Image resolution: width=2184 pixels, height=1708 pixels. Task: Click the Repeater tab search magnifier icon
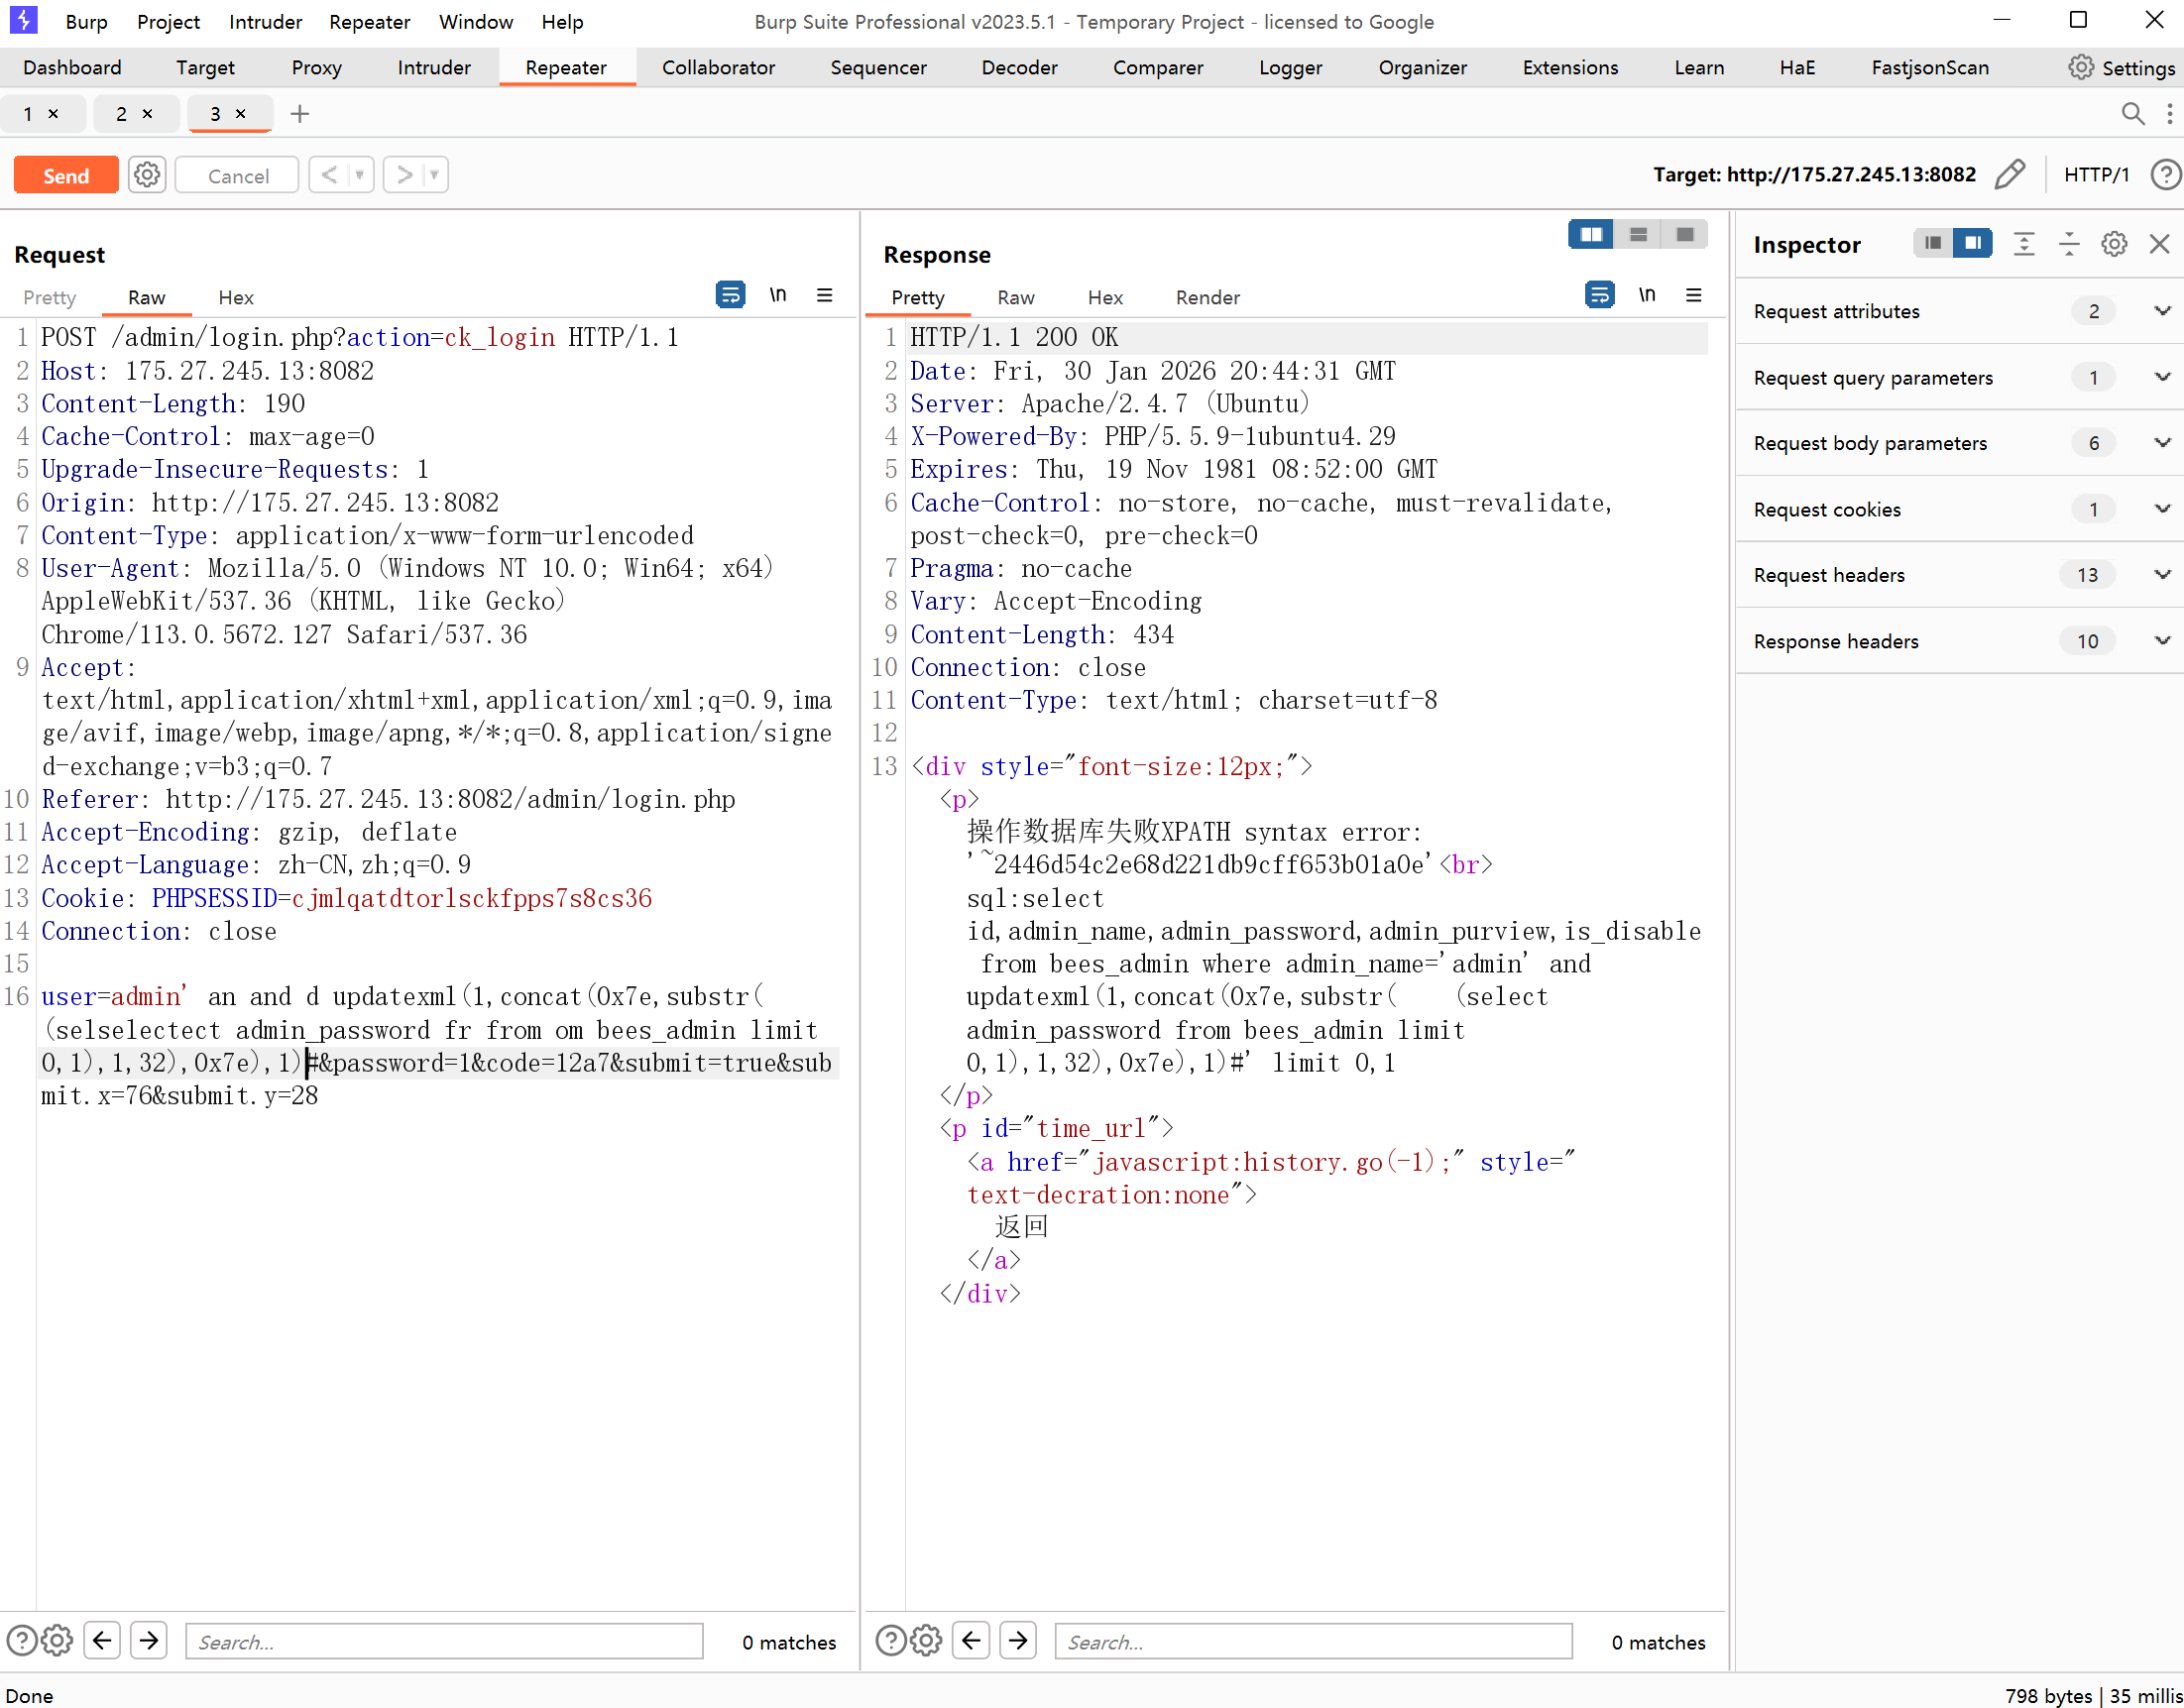pyautogui.click(x=2132, y=114)
